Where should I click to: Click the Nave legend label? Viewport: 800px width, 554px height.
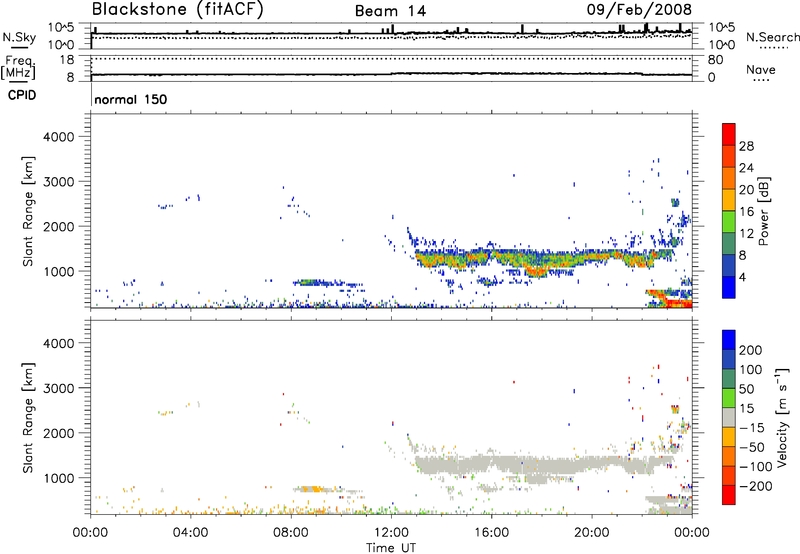pyautogui.click(x=761, y=69)
